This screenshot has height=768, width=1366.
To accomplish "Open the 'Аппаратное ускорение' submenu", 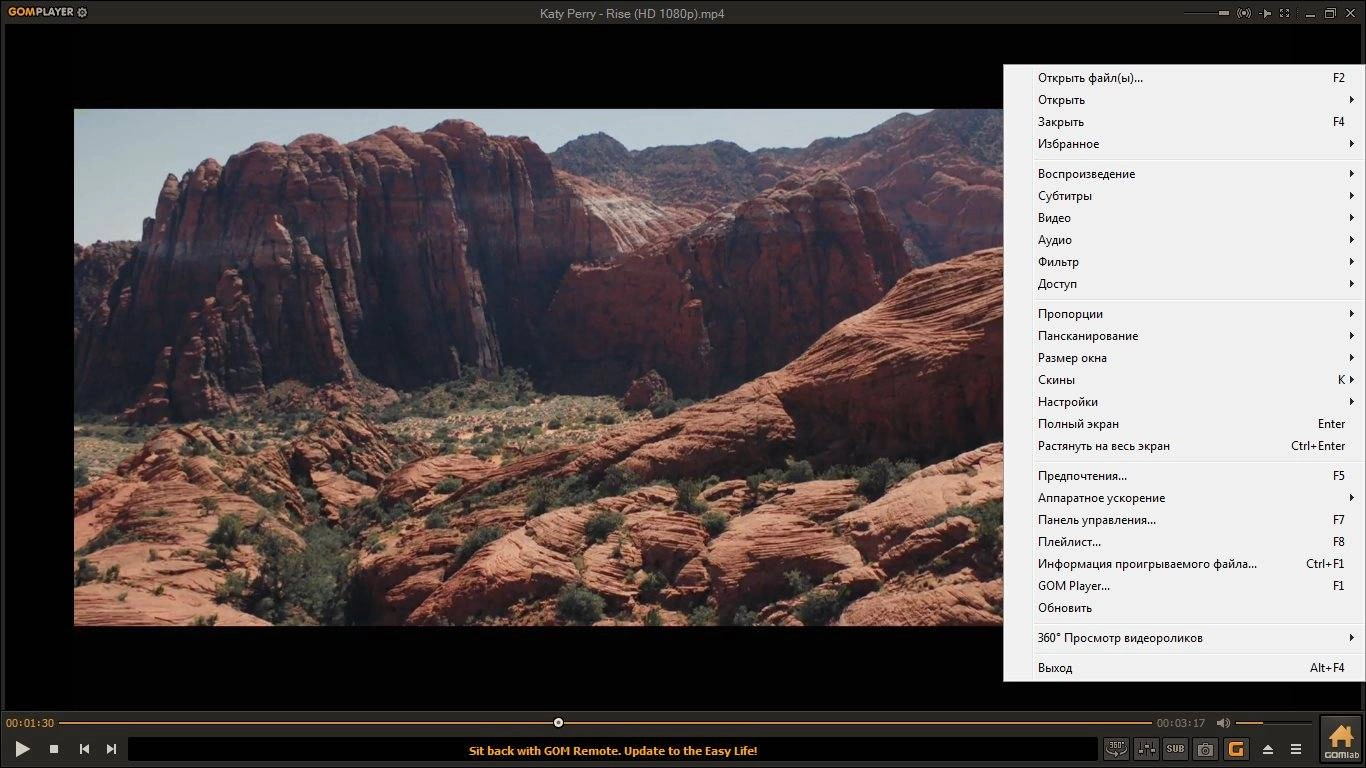I will pos(1185,497).
